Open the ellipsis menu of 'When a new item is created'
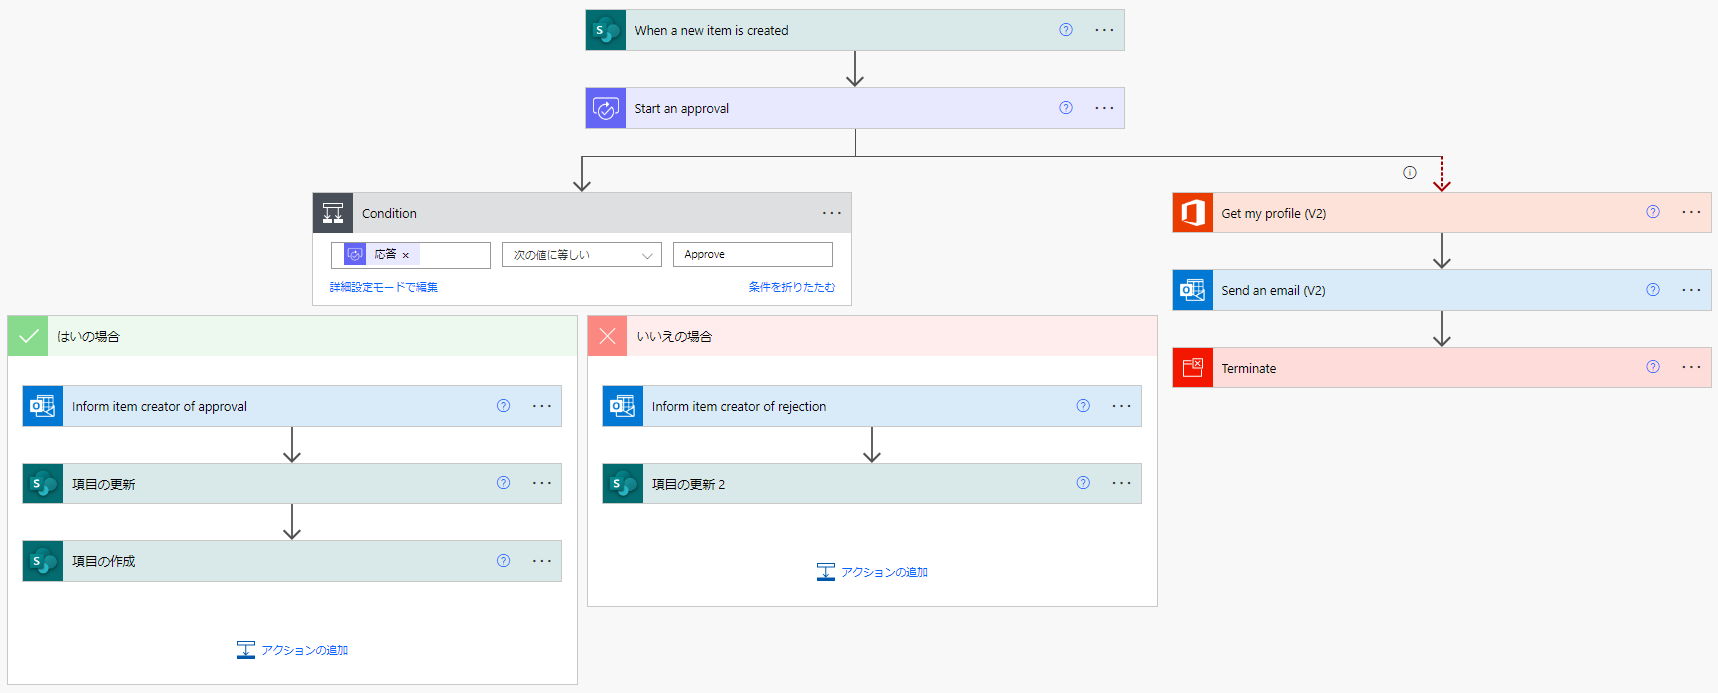The height and width of the screenshot is (693, 1718). pyautogui.click(x=1104, y=30)
